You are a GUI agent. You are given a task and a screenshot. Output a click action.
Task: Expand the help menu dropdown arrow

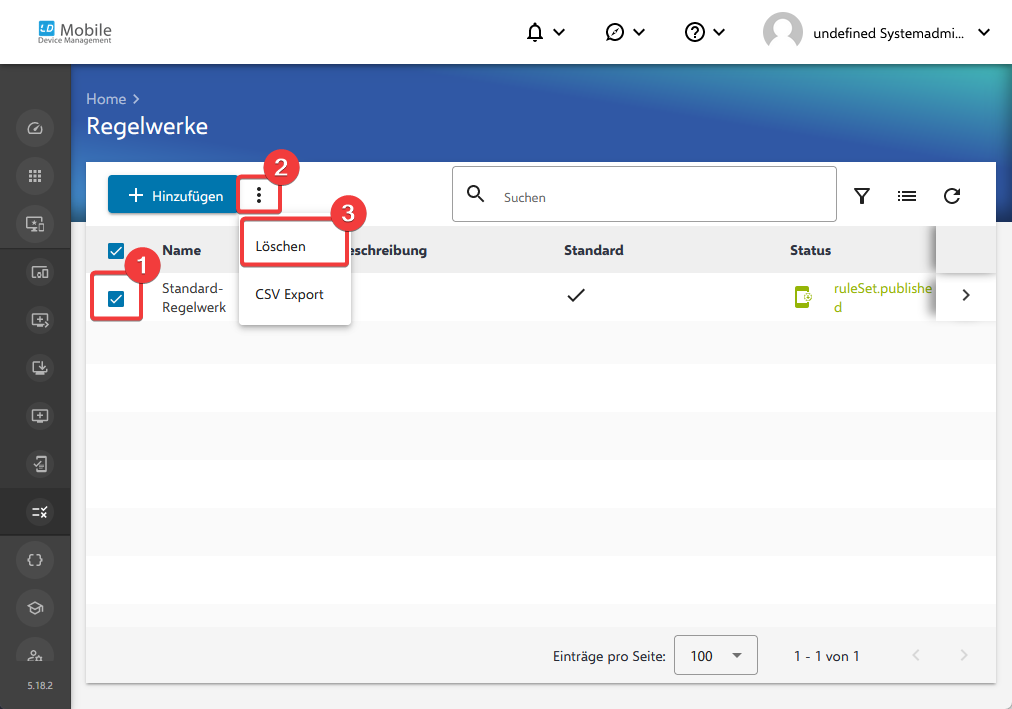[x=719, y=32]
